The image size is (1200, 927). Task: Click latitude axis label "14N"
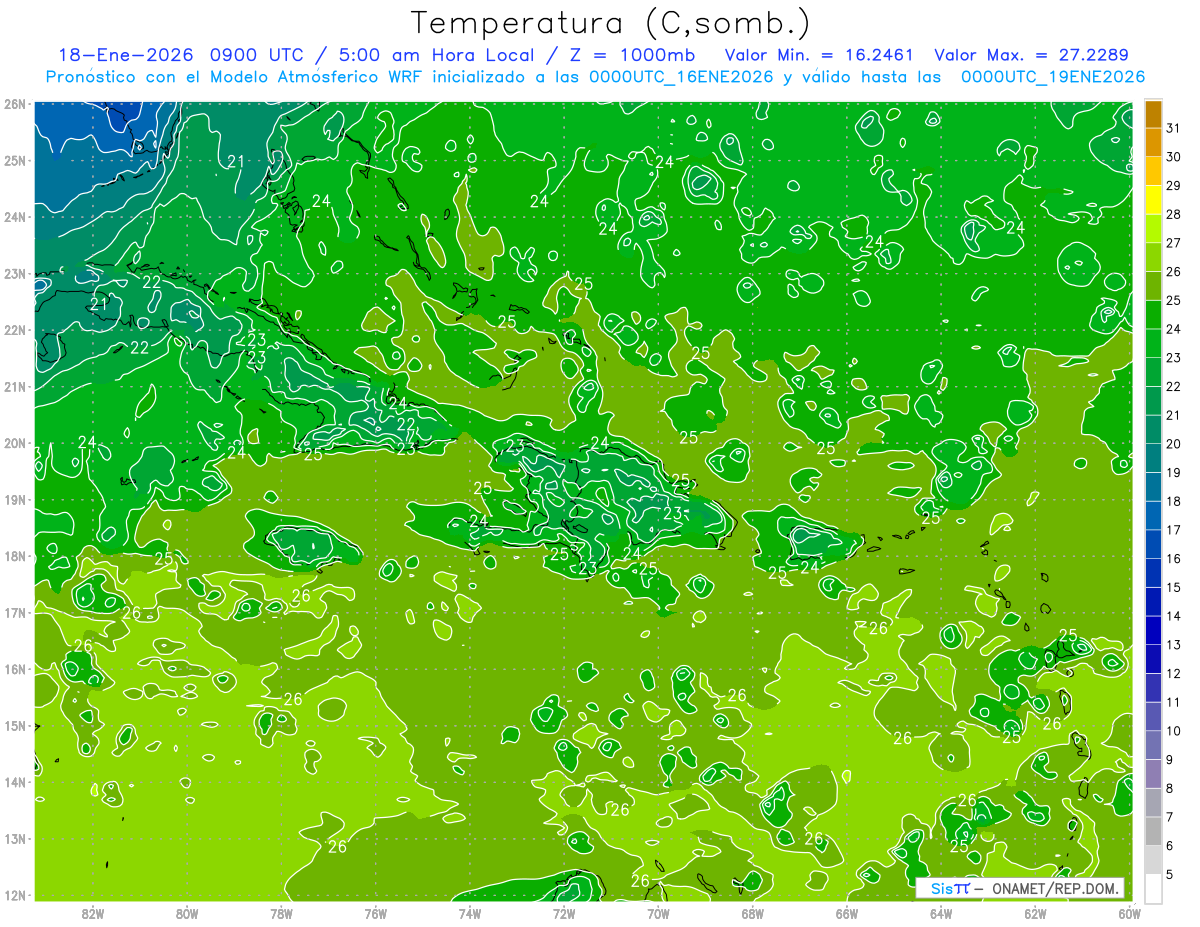point(15,783)
